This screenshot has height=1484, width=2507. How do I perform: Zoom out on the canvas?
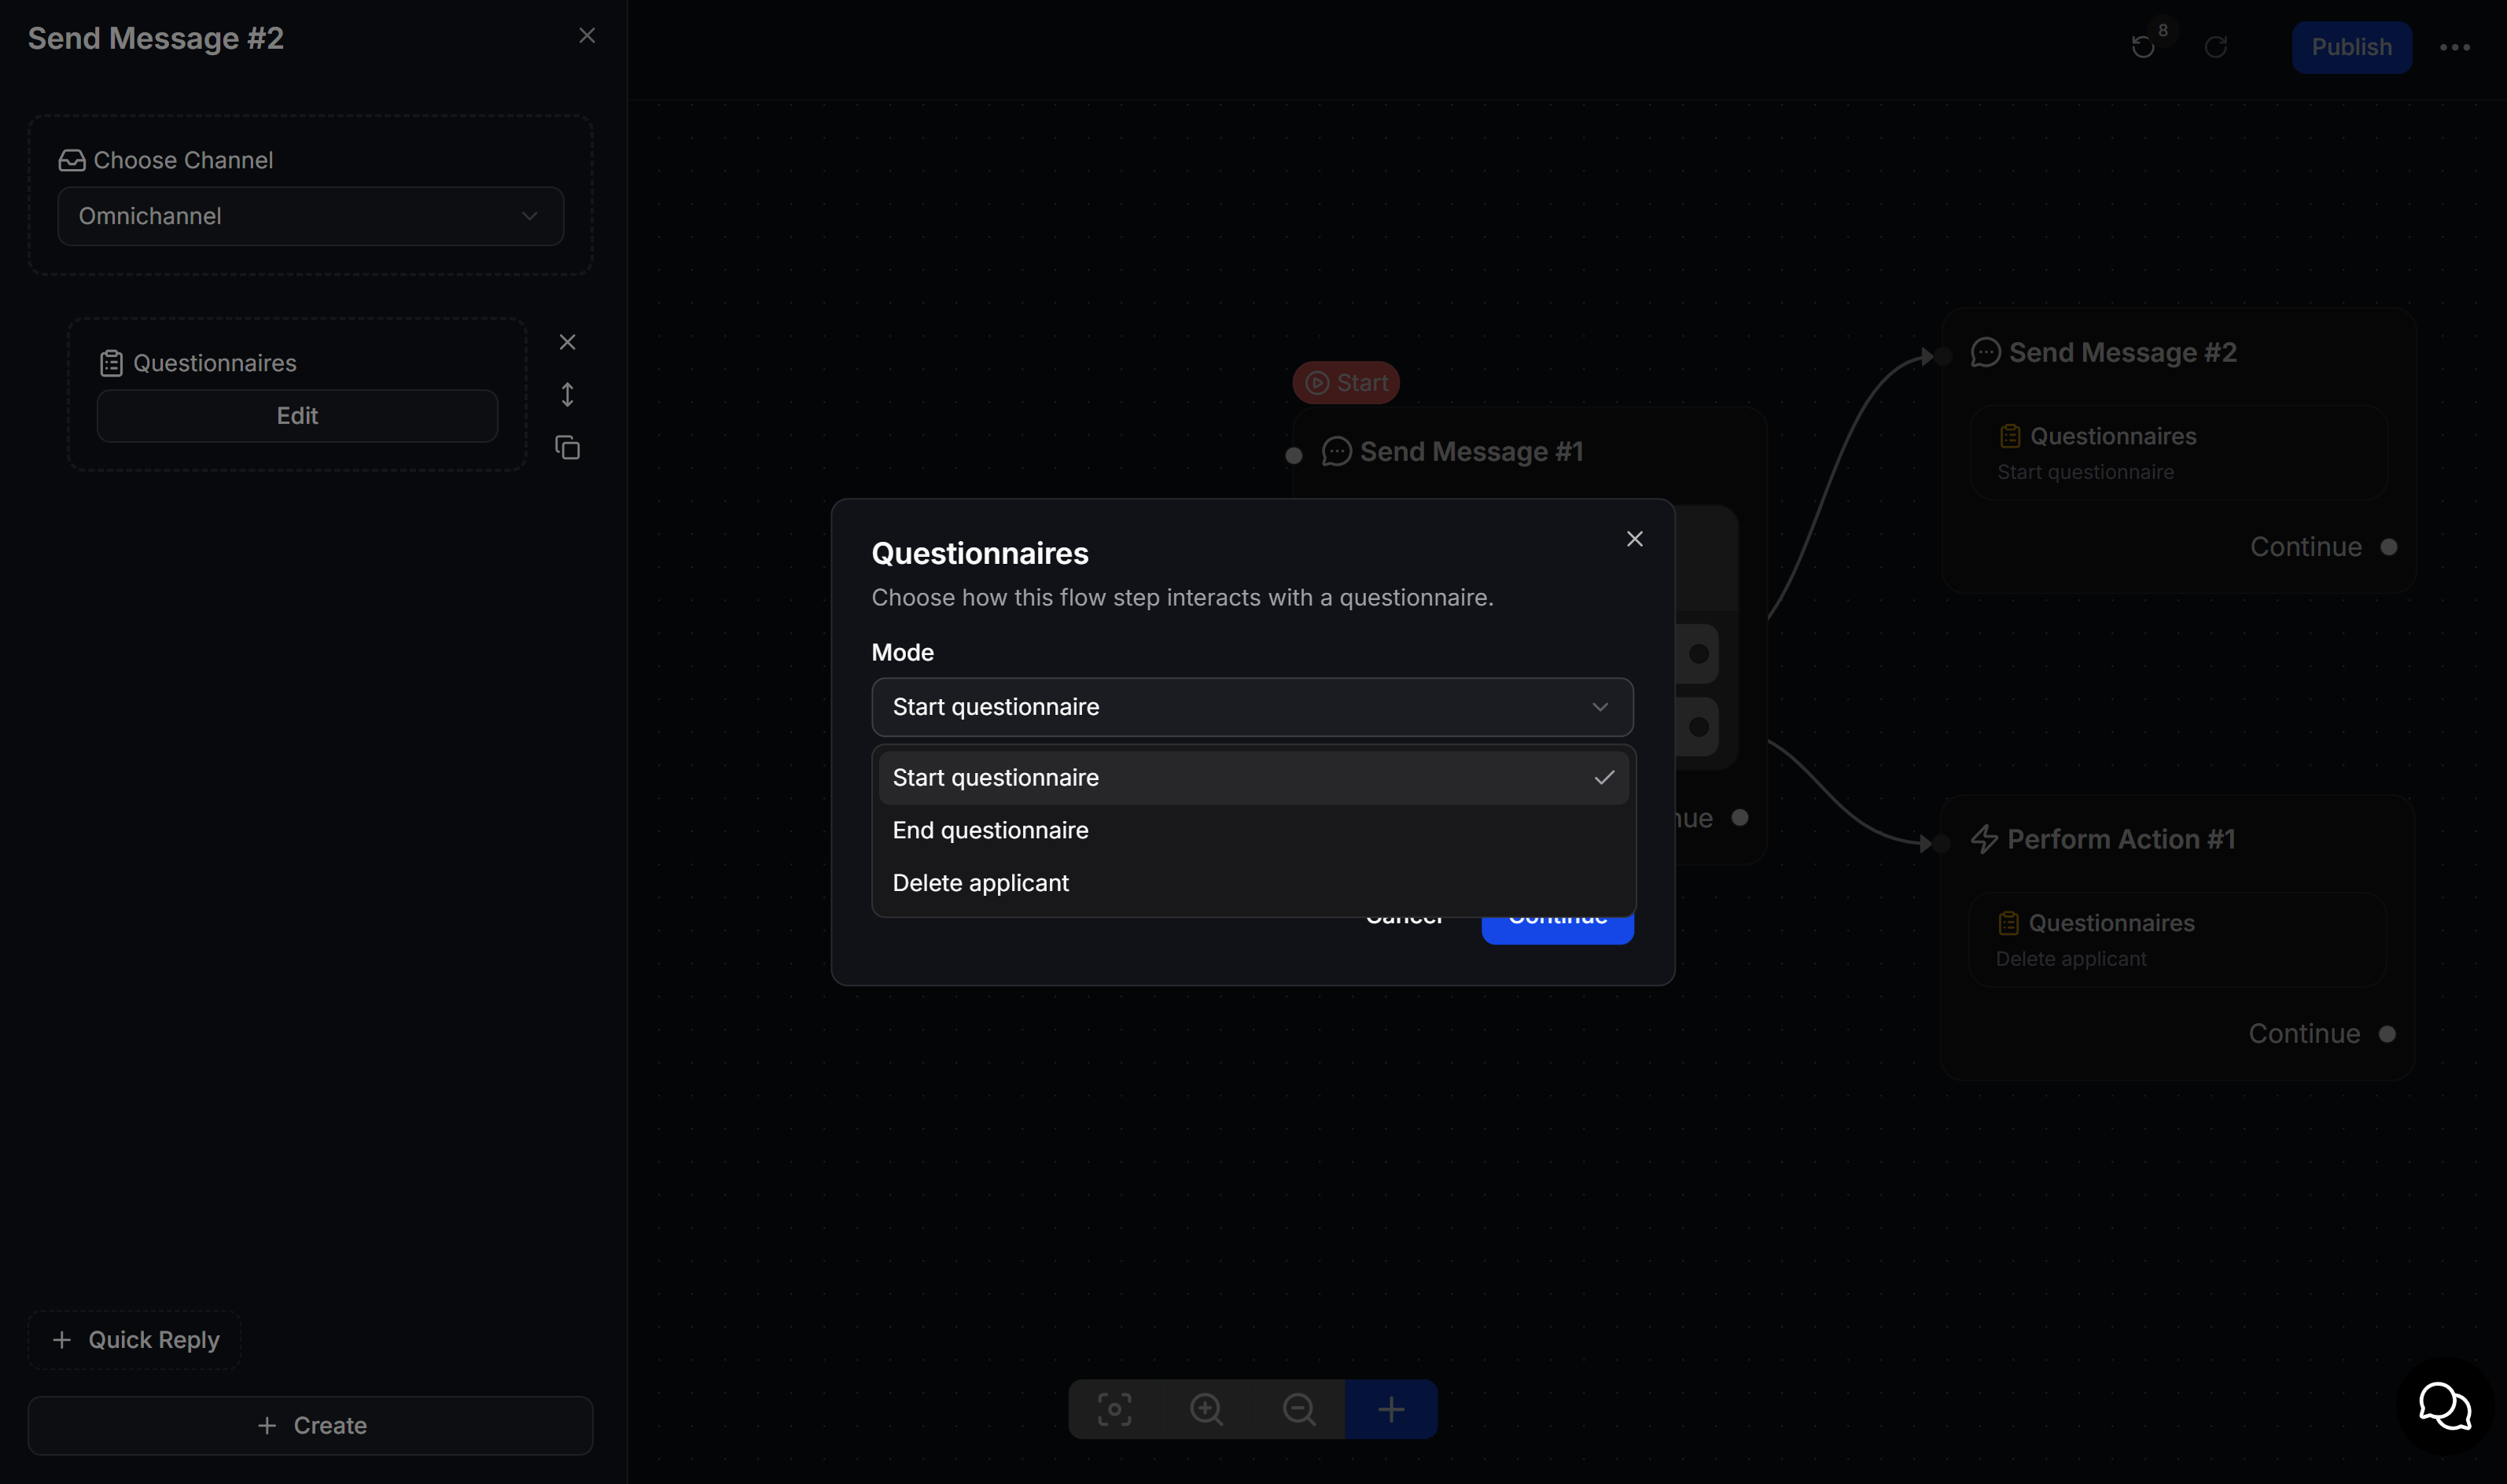pyautogui.click(x=1299, y=1410)
